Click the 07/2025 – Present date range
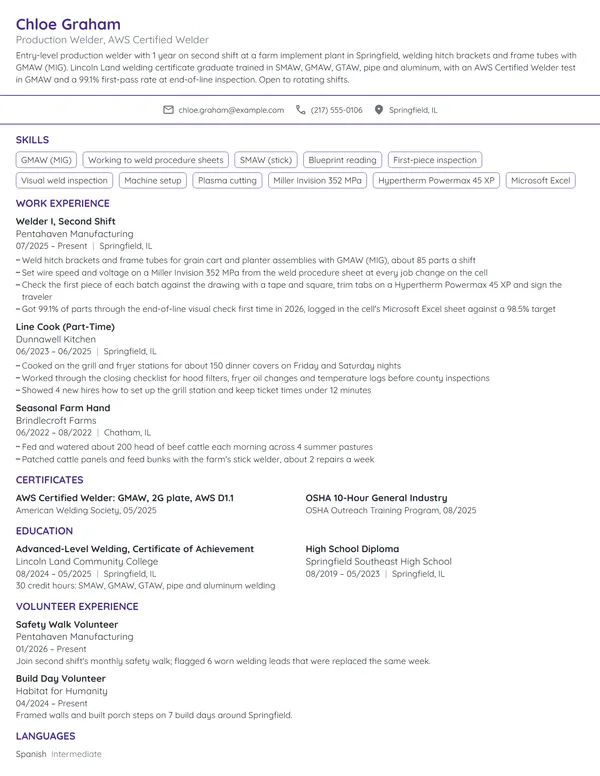The height and width of the screenshot is (776, 600). (x=51, y=246)
